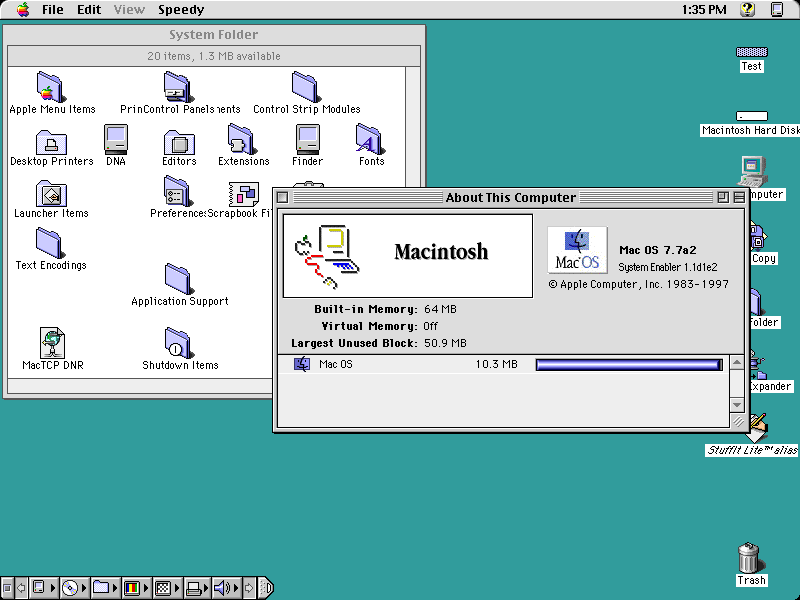This screenshot has height=600, width=800.
Task: Open the File menu
Action: click(x=53, y=9)
